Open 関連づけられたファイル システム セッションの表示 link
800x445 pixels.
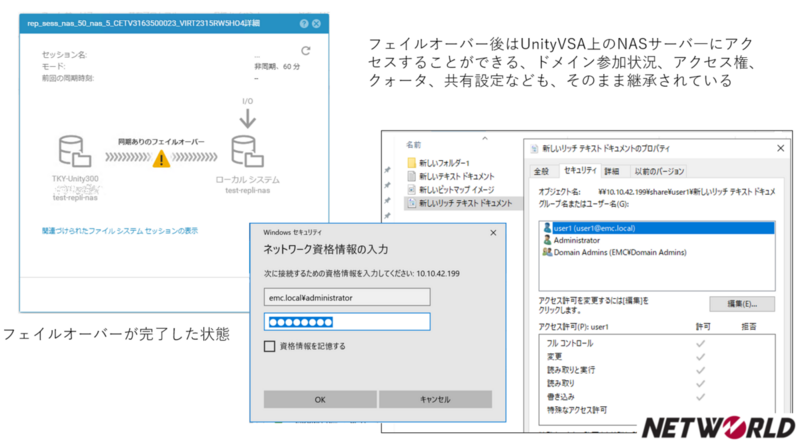120,231
